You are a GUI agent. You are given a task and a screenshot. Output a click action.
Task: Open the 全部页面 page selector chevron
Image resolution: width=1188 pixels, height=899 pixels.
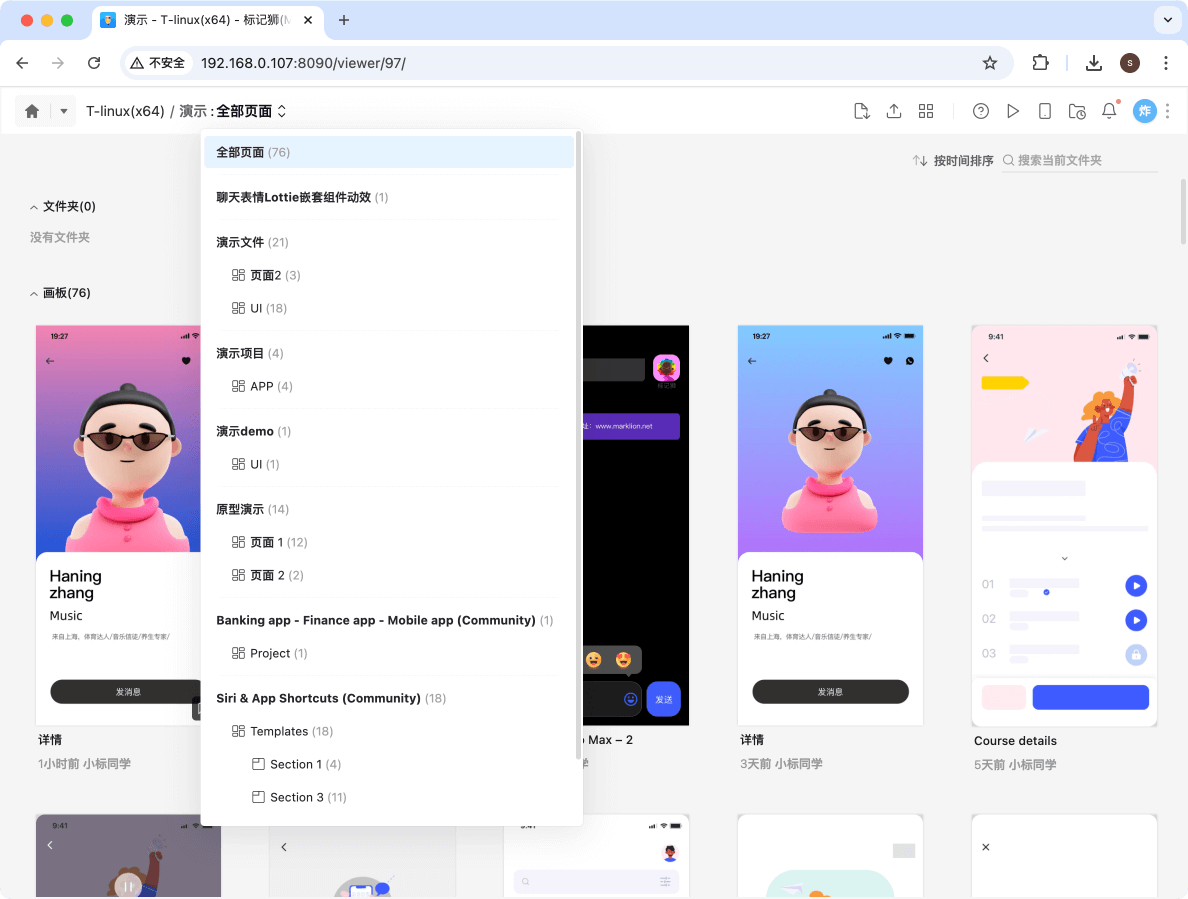pos(281,113)
